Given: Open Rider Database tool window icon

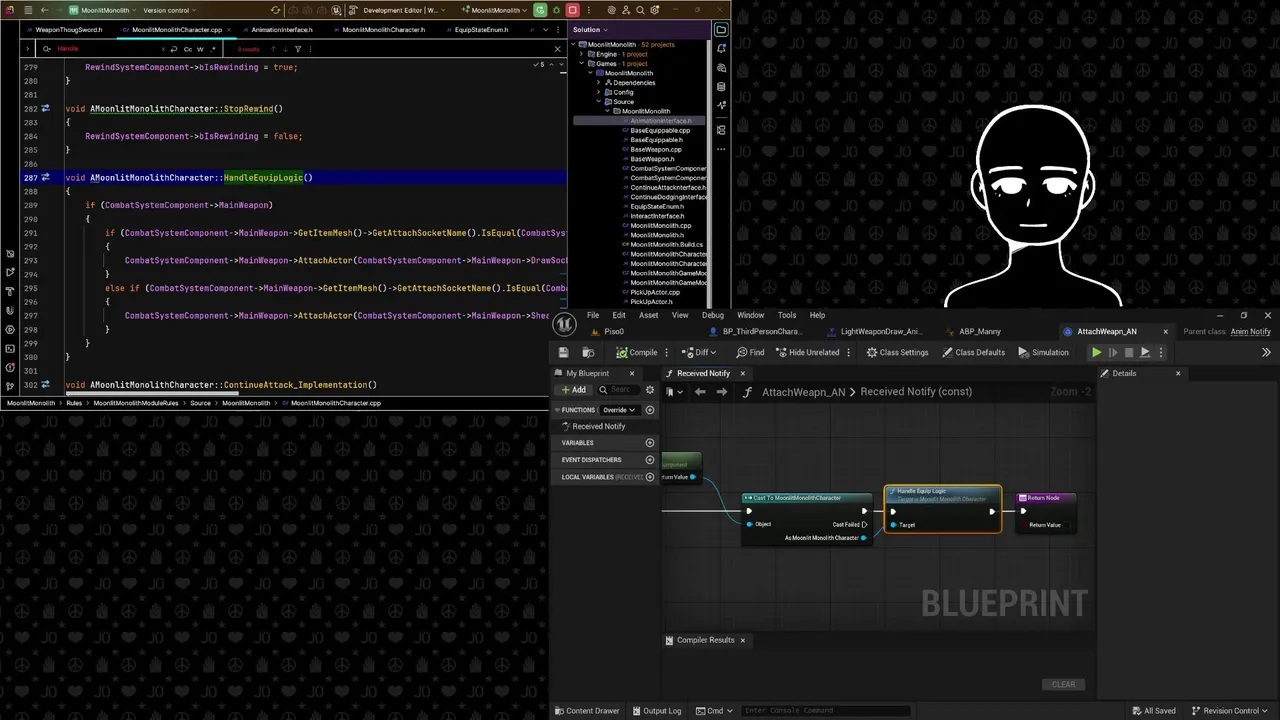Looking at the screenshot, I should [721, 87].
